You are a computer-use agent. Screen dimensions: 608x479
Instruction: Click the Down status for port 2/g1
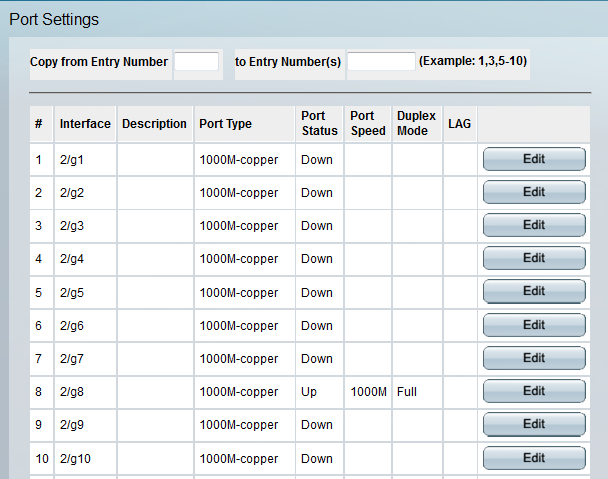tap(317, 160)
